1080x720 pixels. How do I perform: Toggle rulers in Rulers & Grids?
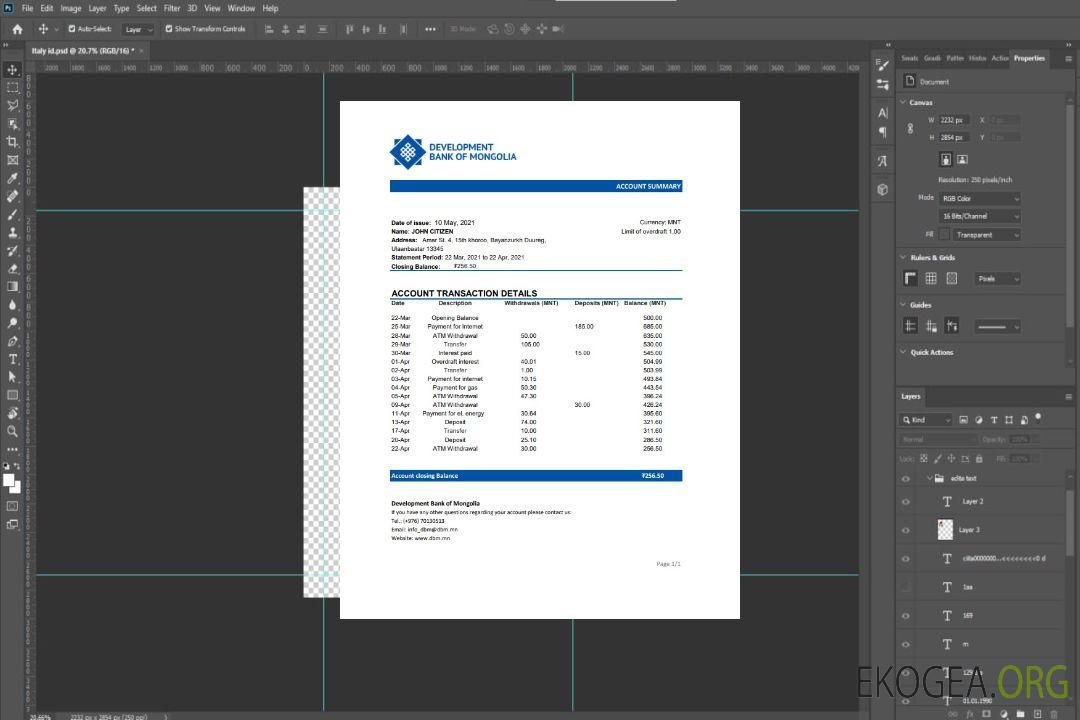(910, 278)
